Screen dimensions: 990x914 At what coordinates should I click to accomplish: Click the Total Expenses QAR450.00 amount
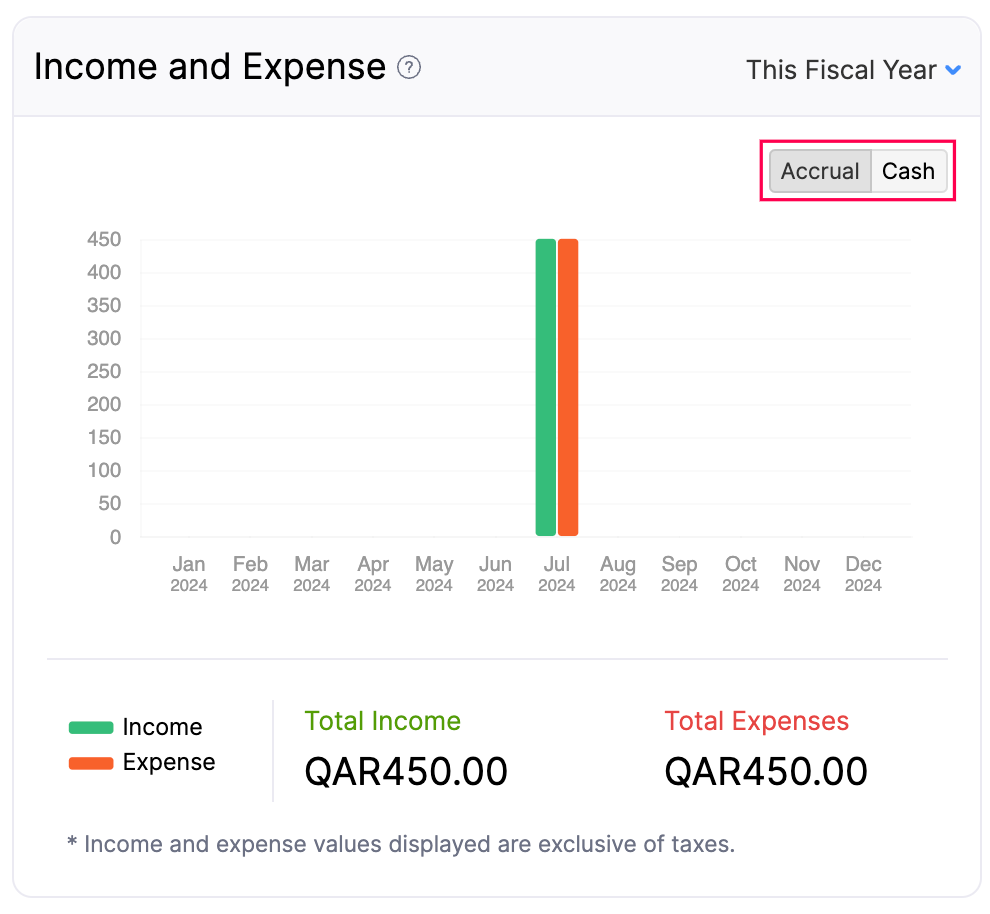point(766,771)
